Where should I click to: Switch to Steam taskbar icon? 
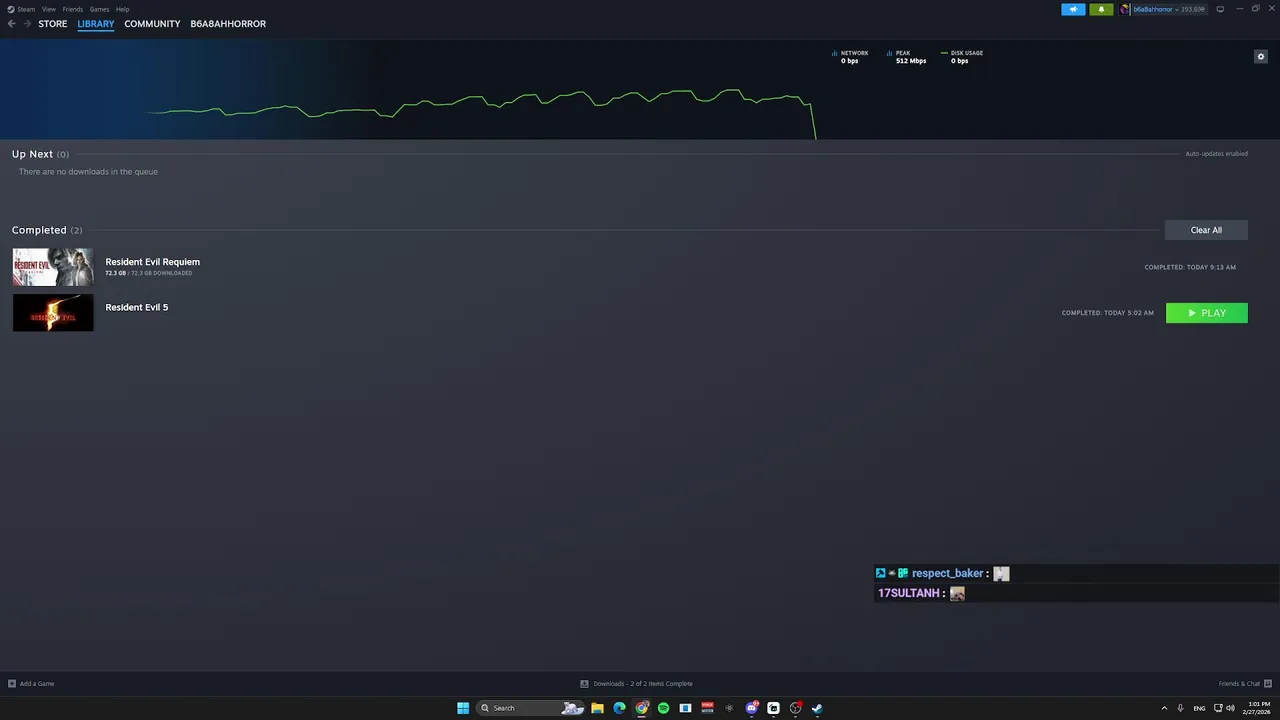pyautogui.click(x=817, y=708)
